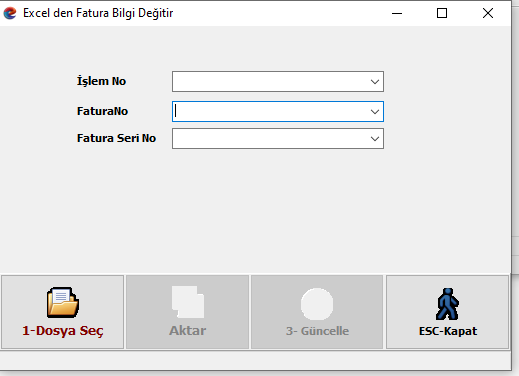This screenshot has height=376, width=519.
Task: Minimize the Excel den Fatura window
Action: 397,13
